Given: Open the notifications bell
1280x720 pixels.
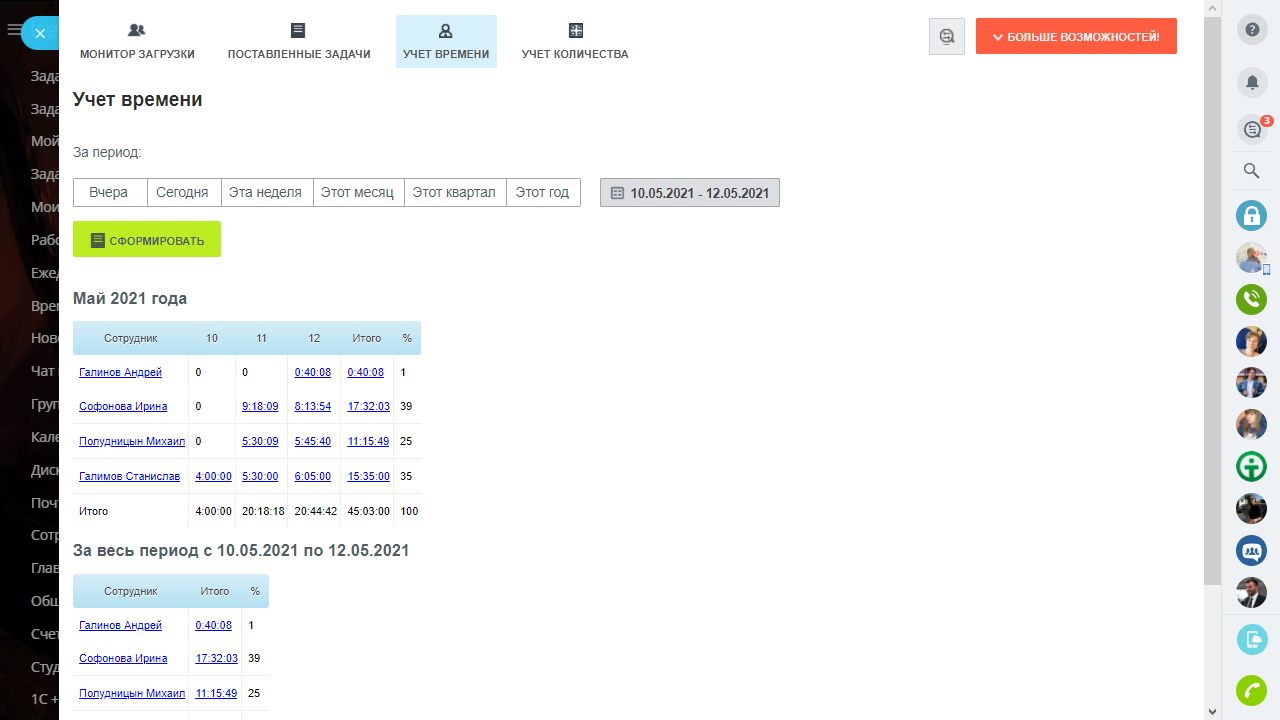Looking at the screenshot, I should 1251,82.
